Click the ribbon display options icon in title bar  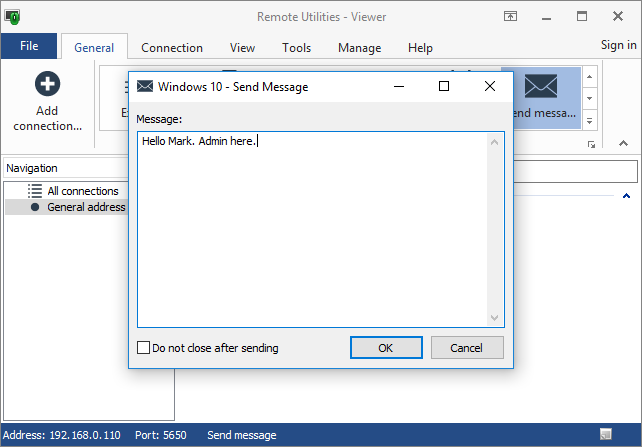(x=510, y=16)
